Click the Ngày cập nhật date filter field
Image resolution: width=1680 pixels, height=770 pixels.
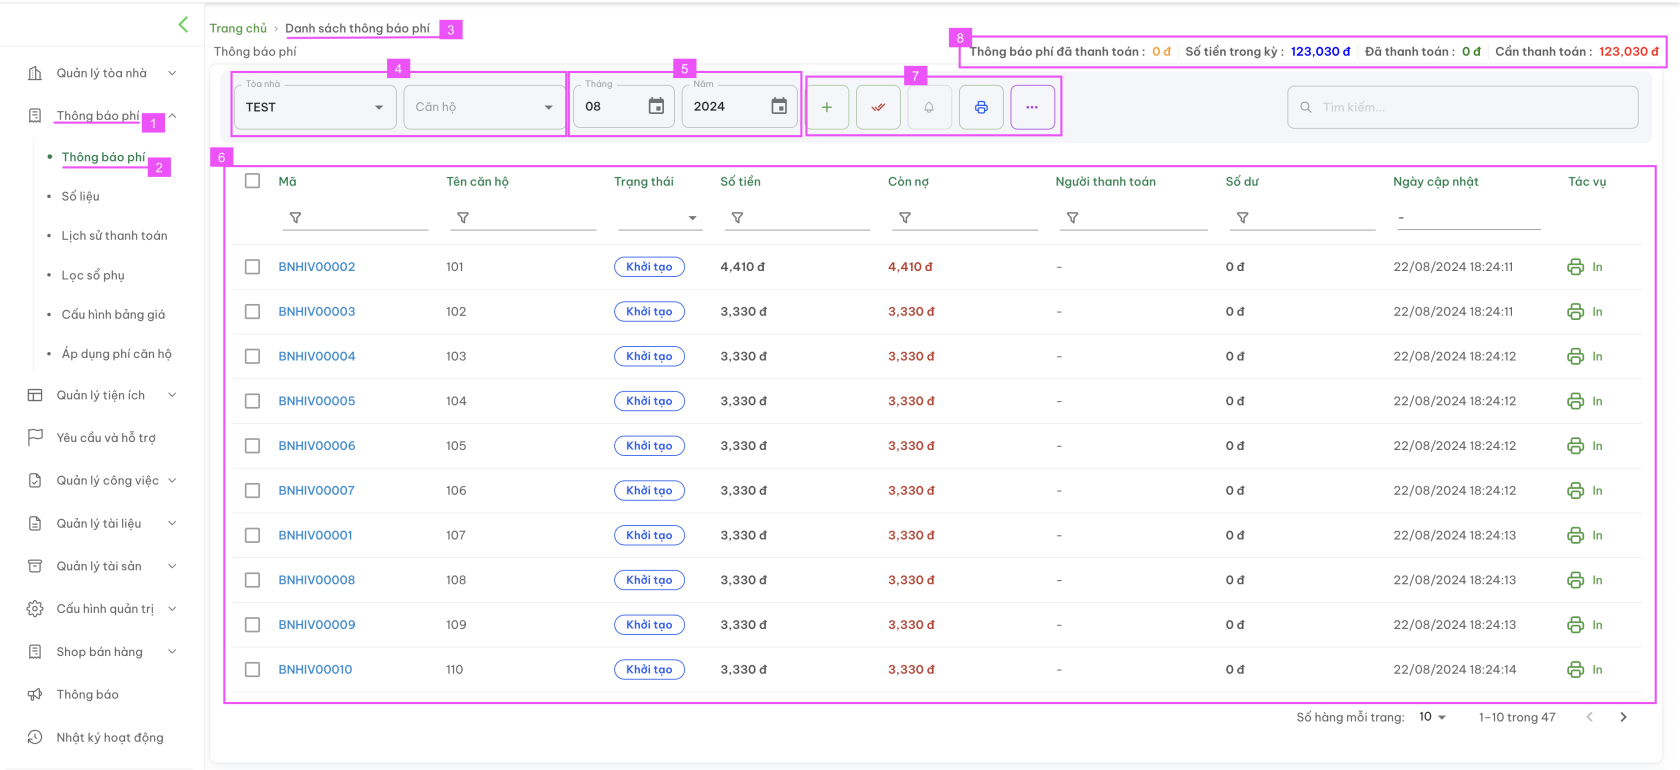tap(1468, 218)
